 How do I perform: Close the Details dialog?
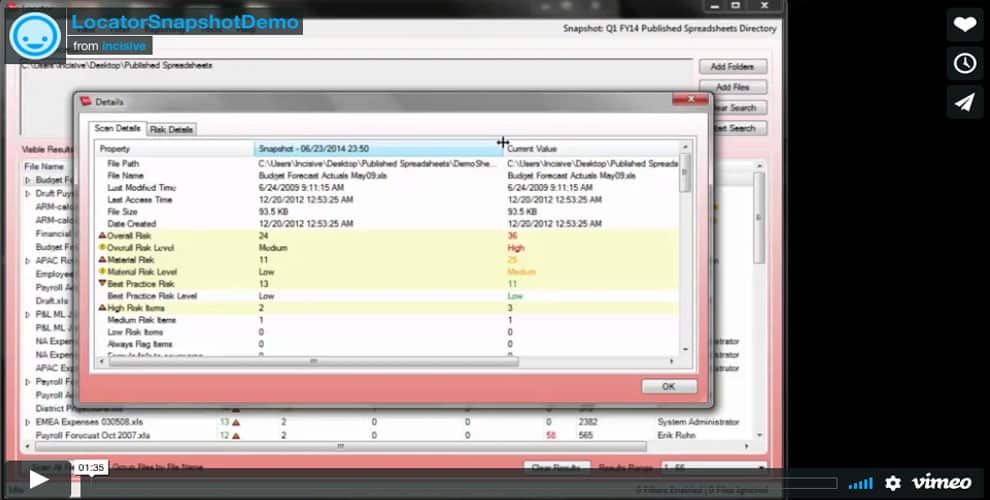(689, 100)
